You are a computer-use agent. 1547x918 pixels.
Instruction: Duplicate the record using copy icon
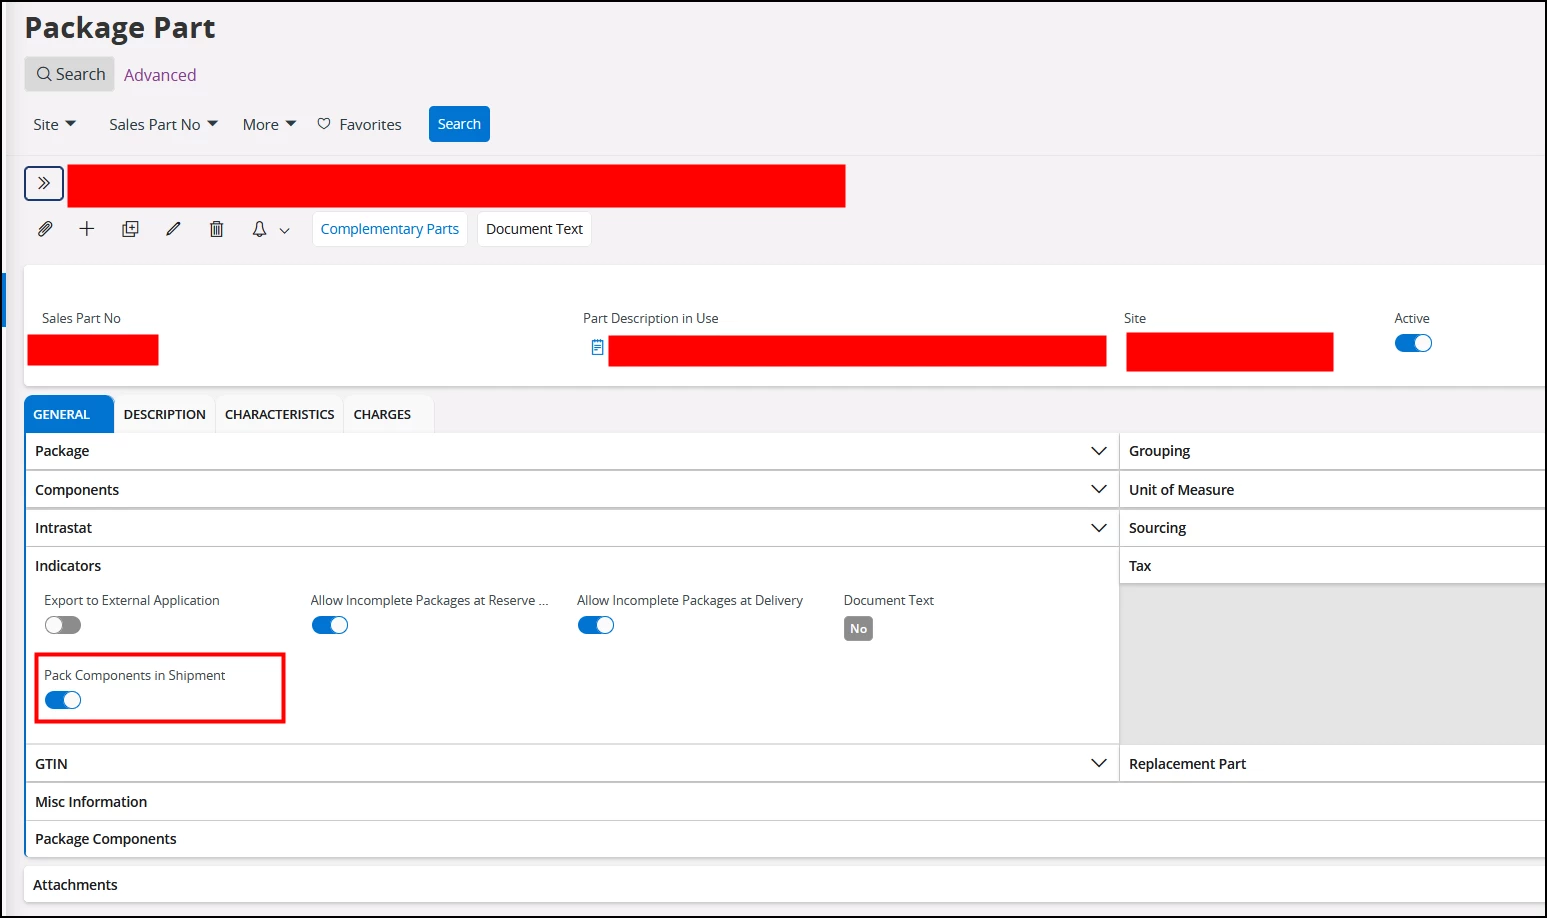[130, 229]
